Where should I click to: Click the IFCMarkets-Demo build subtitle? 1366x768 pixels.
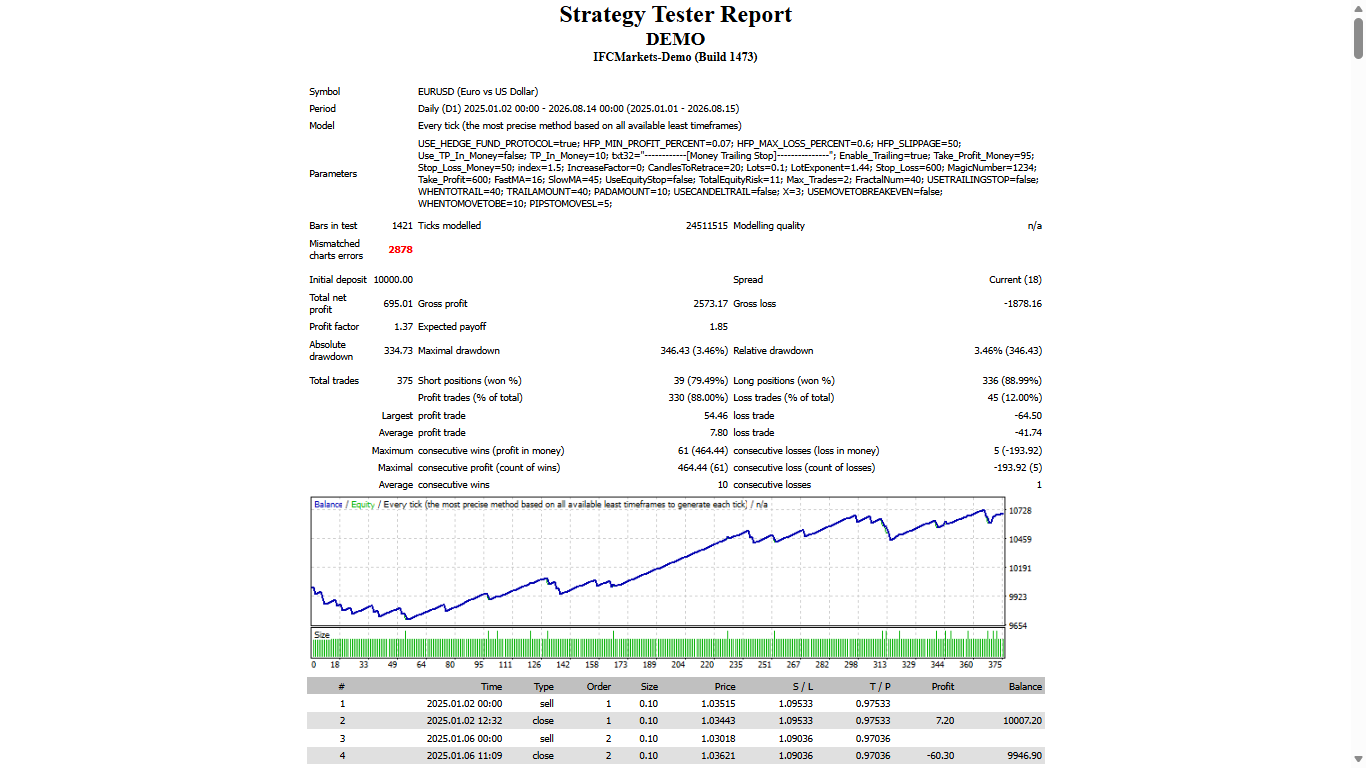tap(675, 57)
